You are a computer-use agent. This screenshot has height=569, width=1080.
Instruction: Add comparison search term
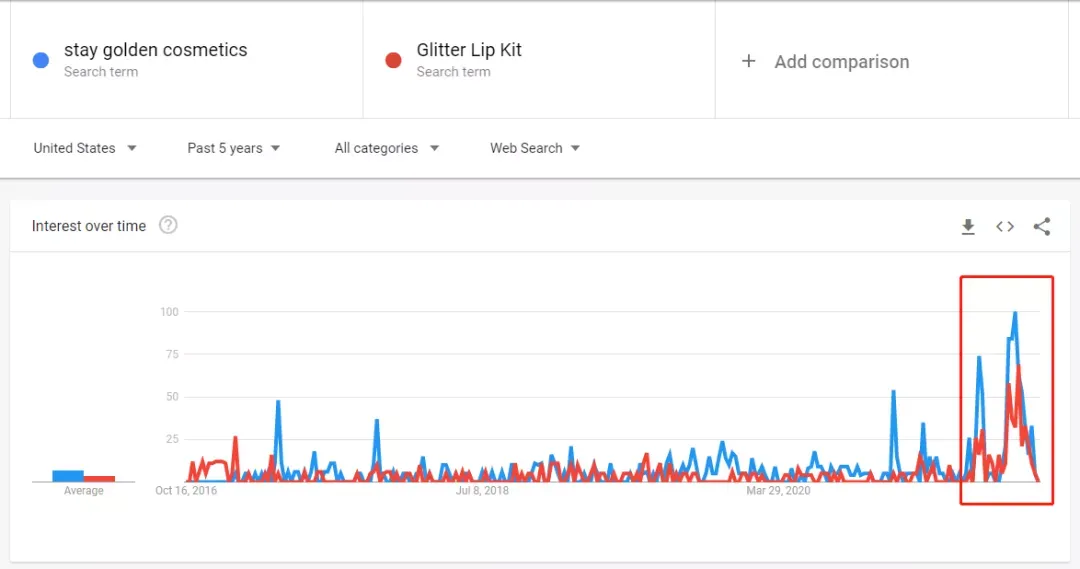tap(842, 62)
